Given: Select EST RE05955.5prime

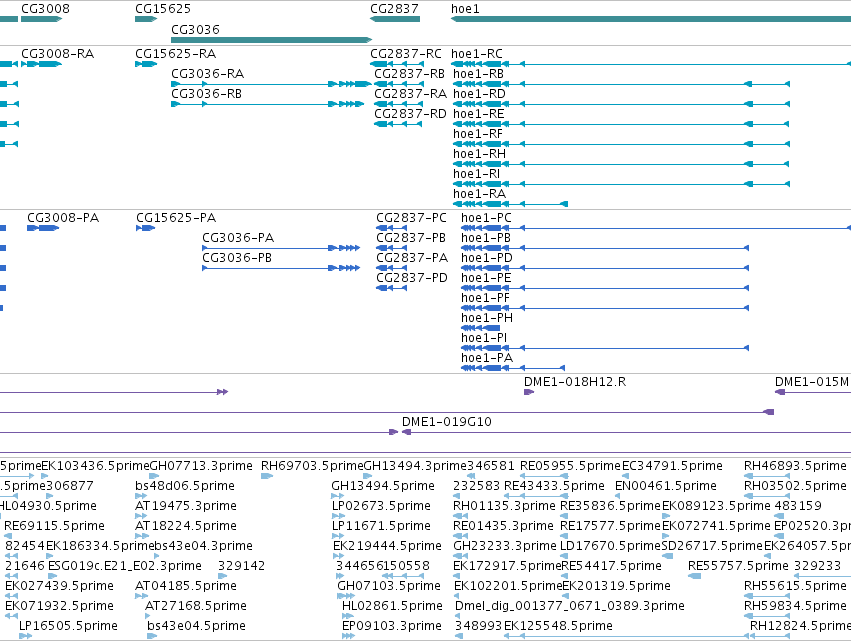Looking at the screenshot, I should click(570, 466).
